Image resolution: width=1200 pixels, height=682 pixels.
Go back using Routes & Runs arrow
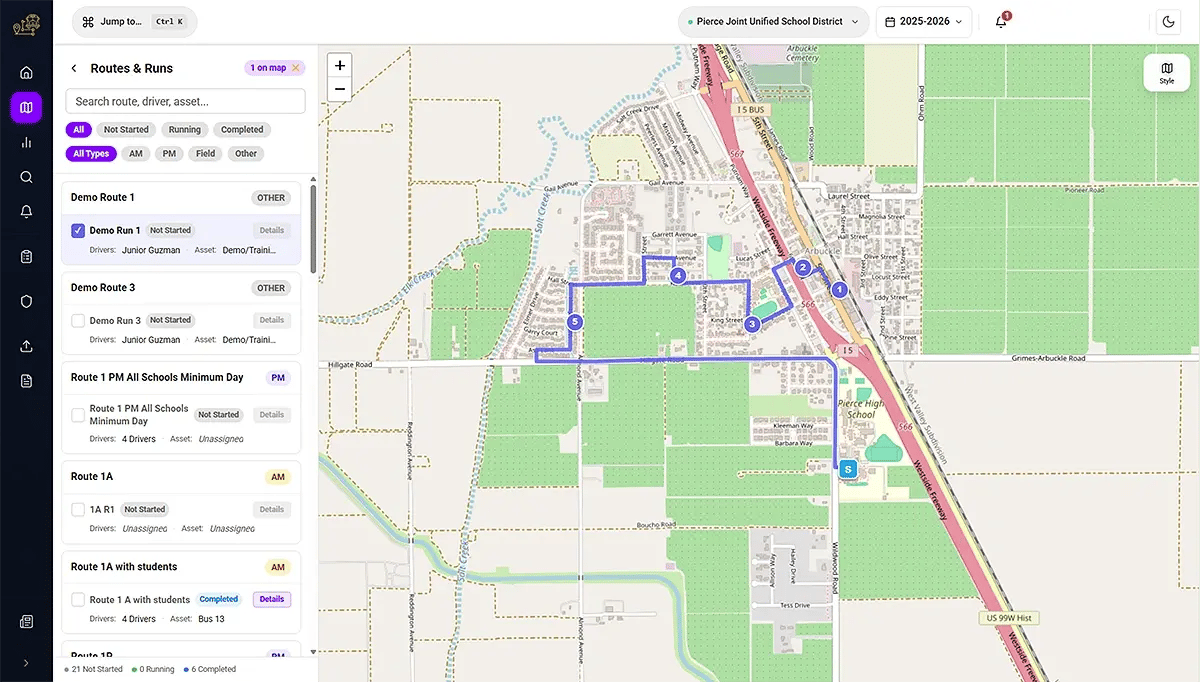pyautogui.click(x=74, y=68)
